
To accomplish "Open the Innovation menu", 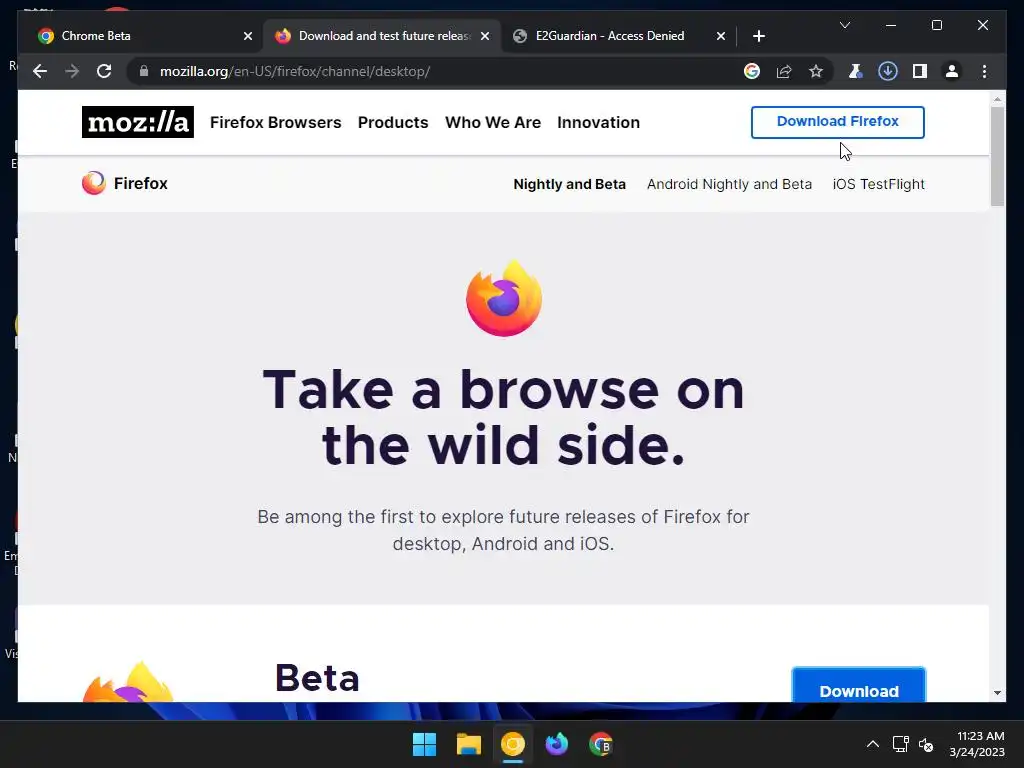I will click(598, 122).
